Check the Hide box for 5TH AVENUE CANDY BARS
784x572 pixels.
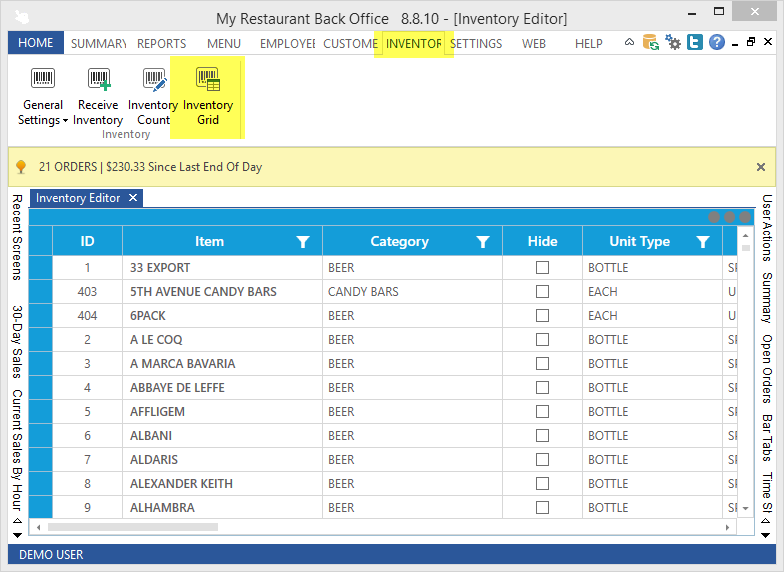coord(542,292)
